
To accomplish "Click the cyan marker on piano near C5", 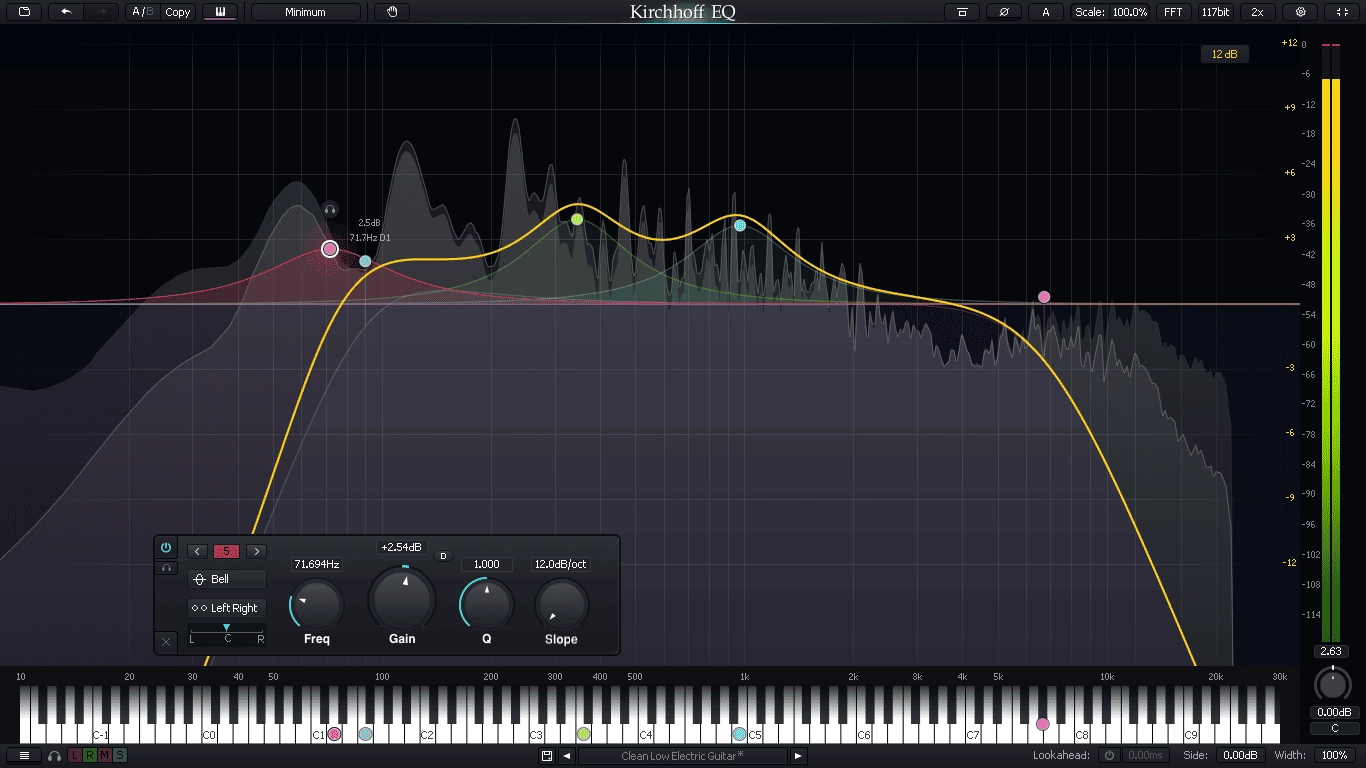I will (x=740, y=734).
